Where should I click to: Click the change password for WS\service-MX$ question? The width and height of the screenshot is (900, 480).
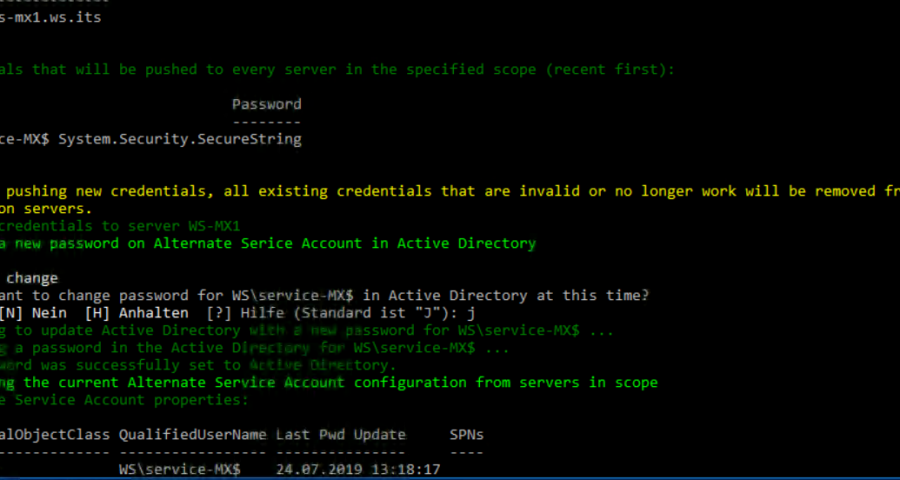click(x=324, y=296)
